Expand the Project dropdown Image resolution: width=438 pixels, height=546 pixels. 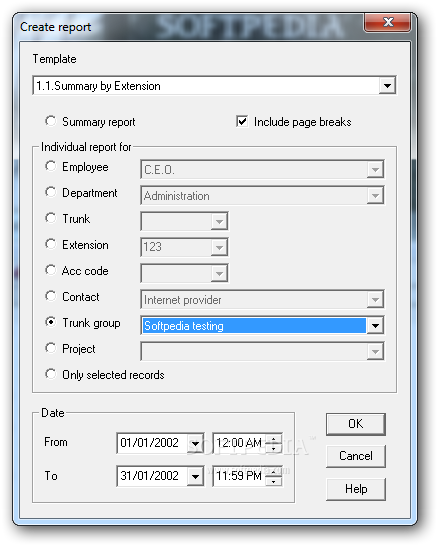(x=375, y=352)
